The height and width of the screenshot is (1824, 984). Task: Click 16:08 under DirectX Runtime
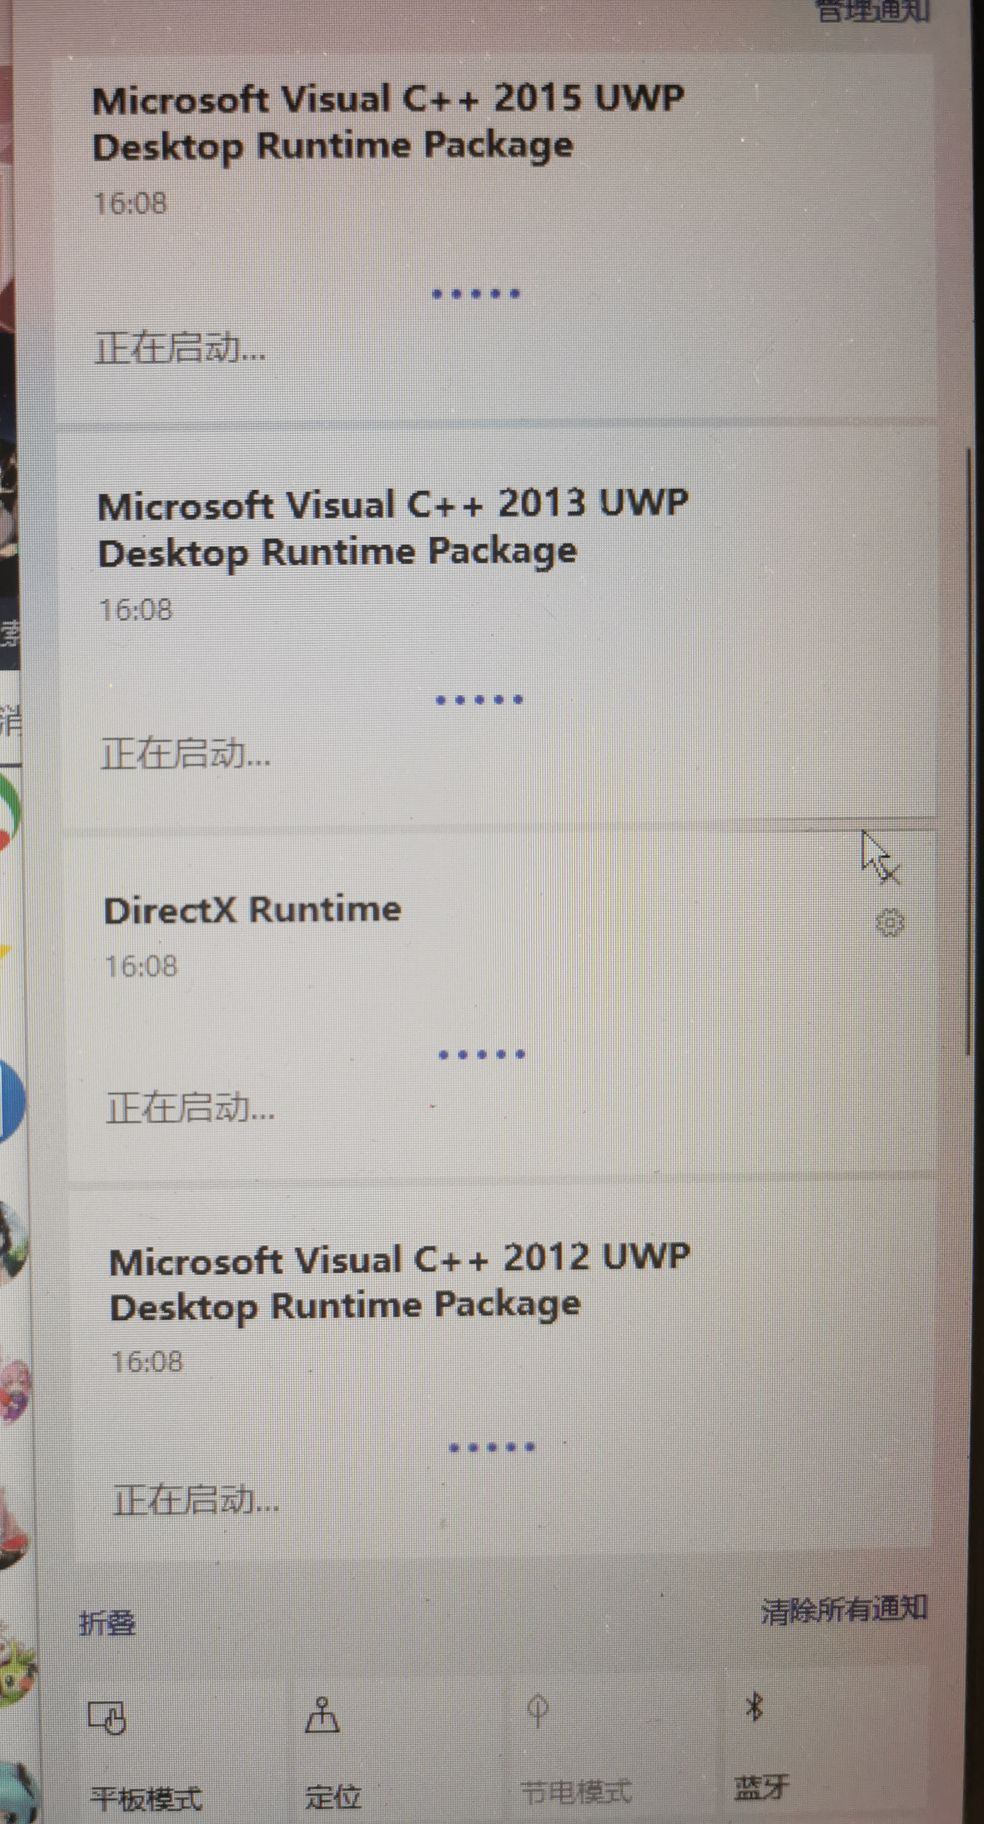click(x=141, y=966)
